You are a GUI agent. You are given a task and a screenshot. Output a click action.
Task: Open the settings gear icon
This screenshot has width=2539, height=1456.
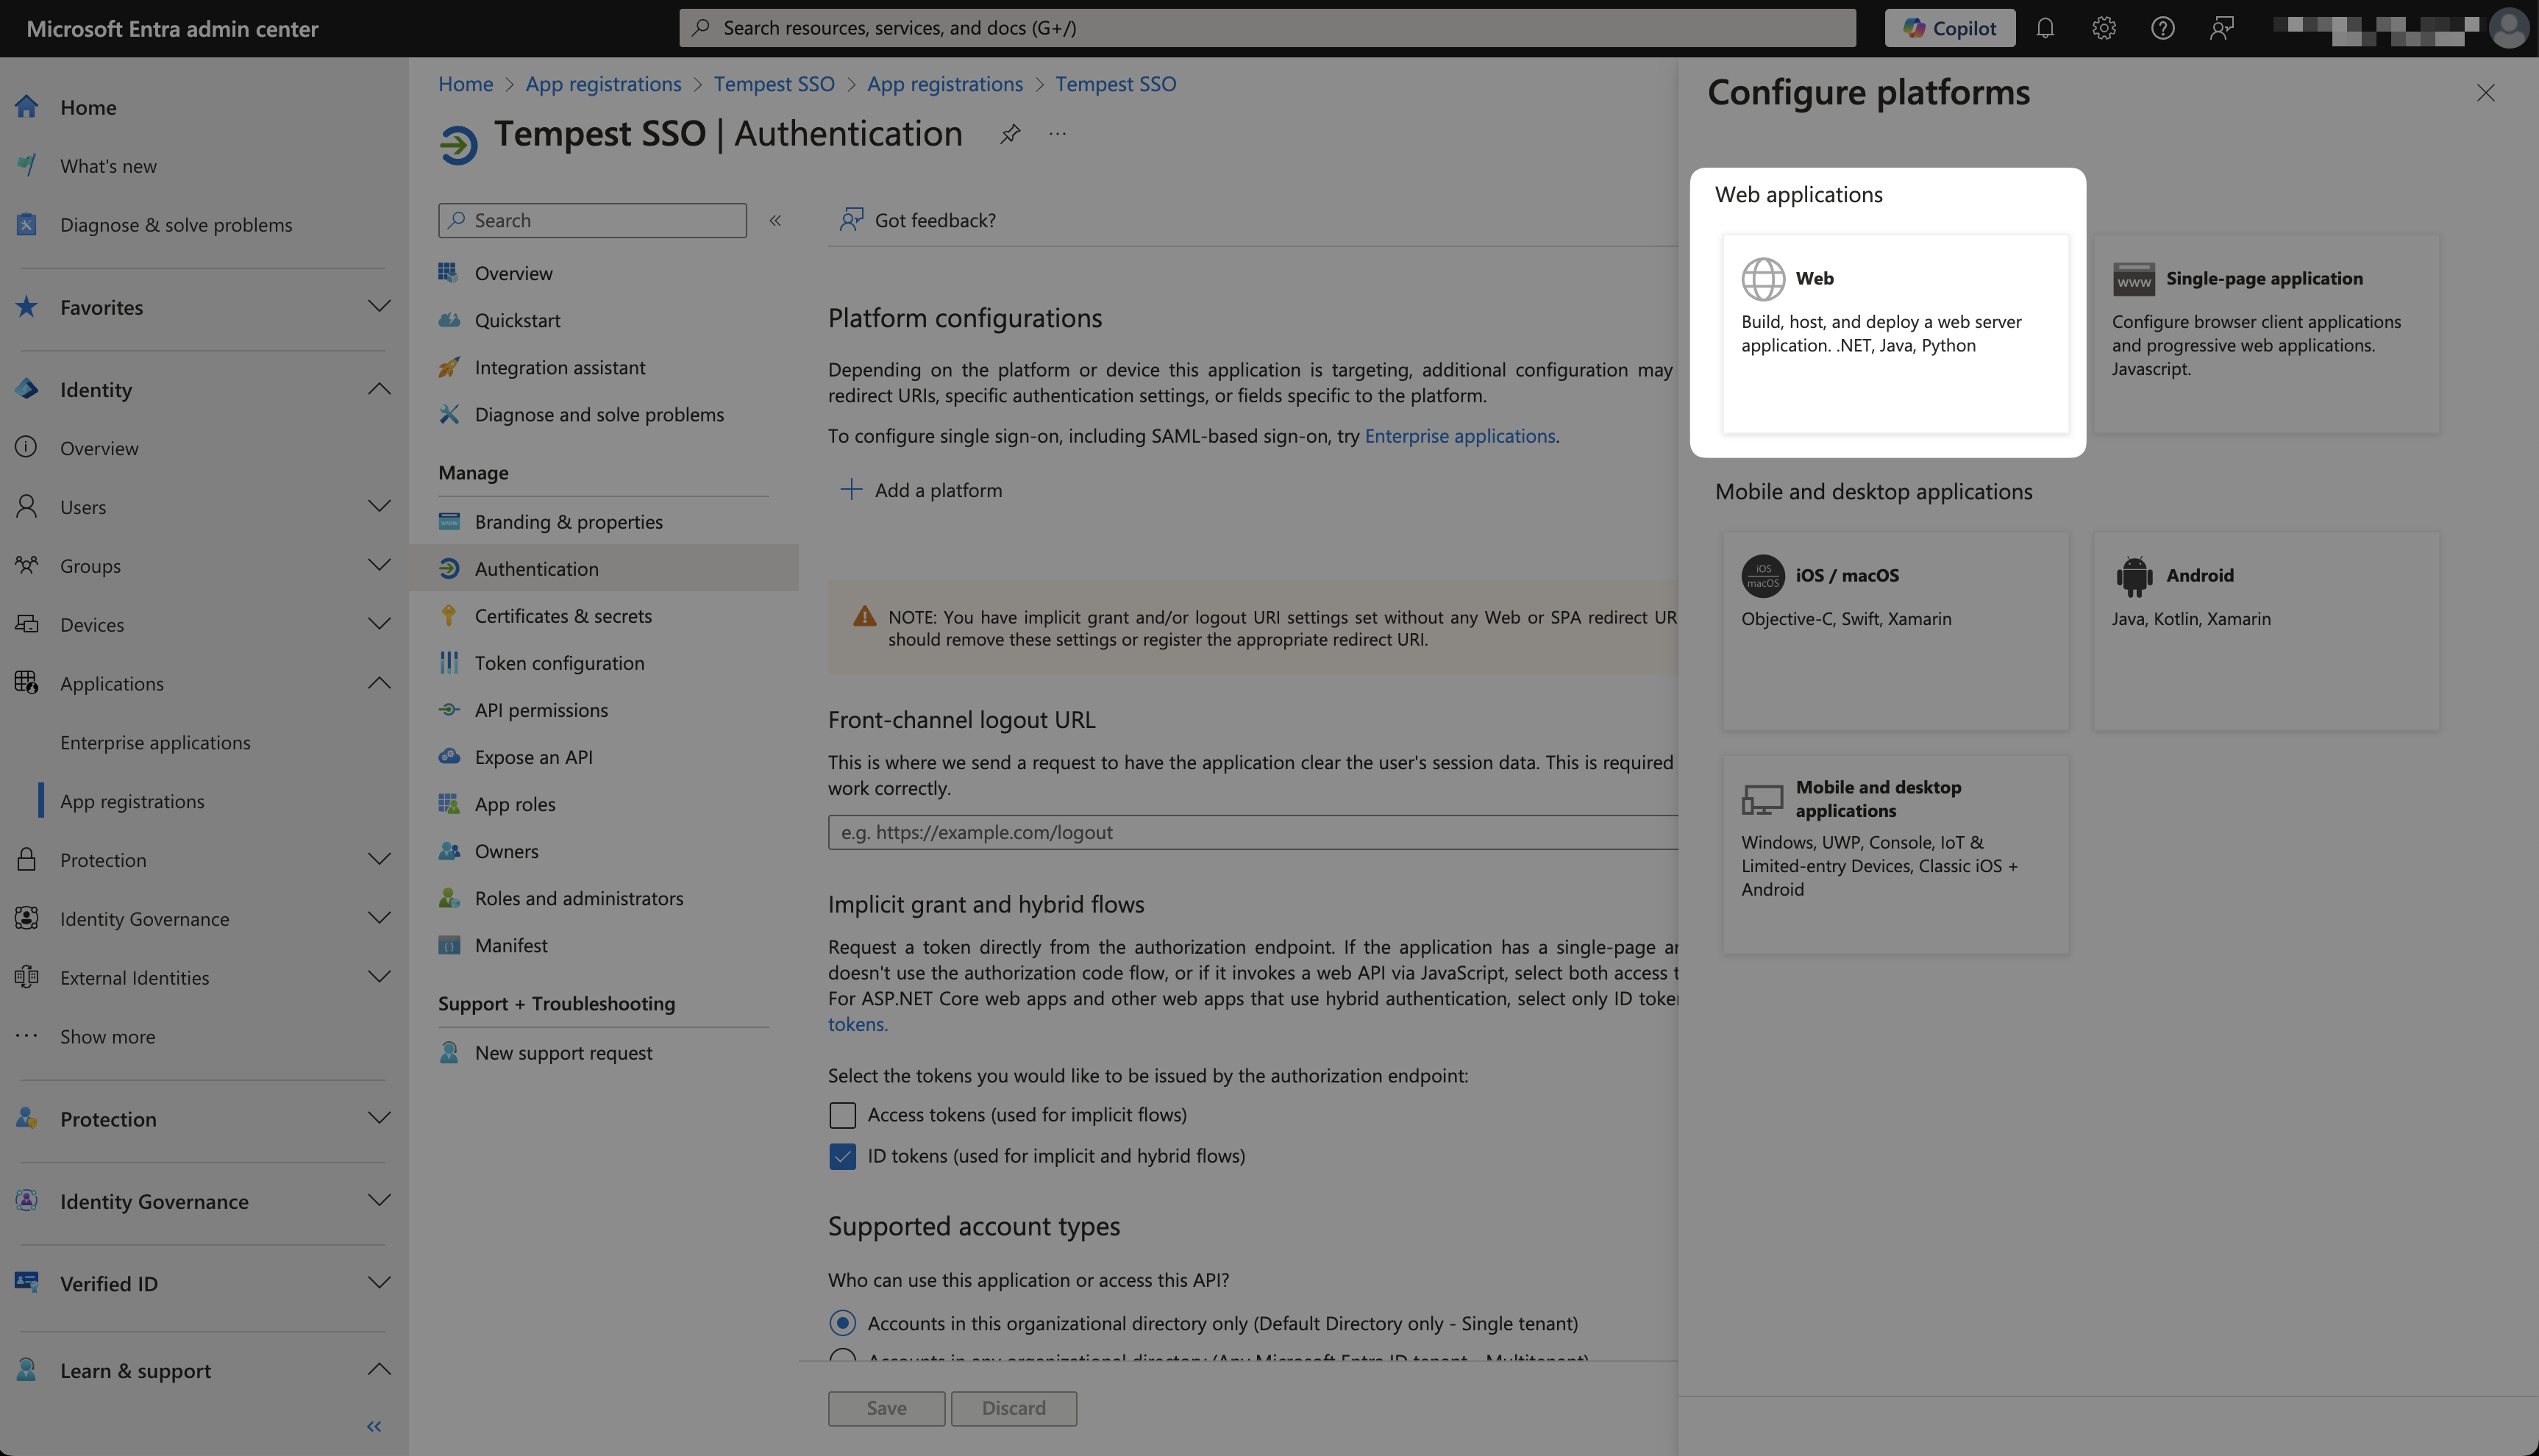(2103, 28)
